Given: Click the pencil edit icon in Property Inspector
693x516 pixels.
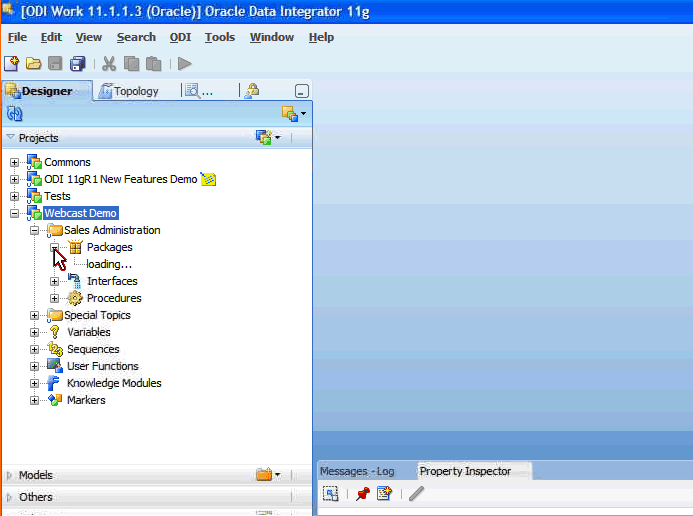Looking at the screenshot, I should coord(416,493).
